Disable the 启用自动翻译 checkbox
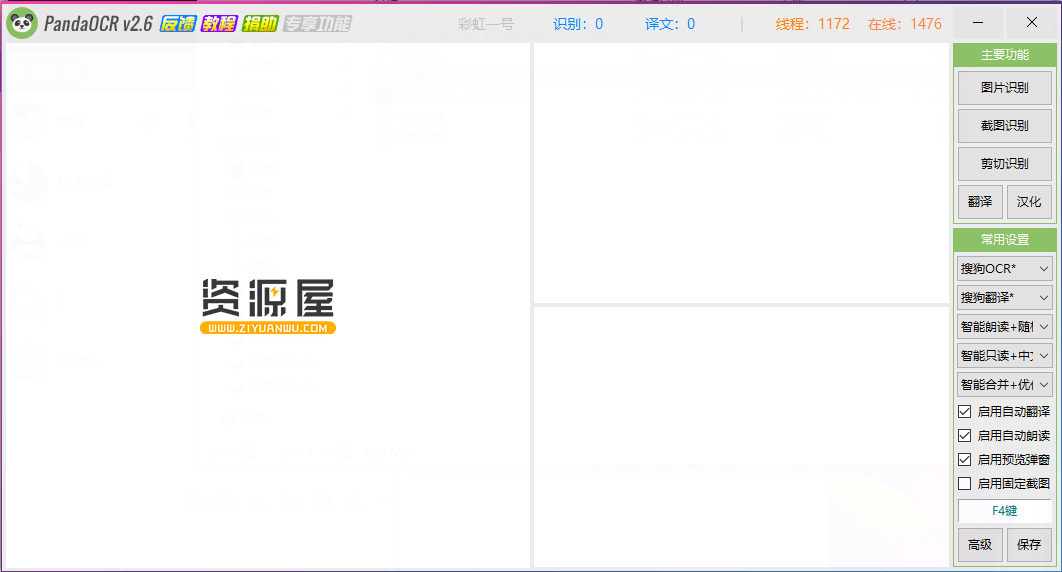This screenshot has height=572, width=1062. click(x=965, y=412)
